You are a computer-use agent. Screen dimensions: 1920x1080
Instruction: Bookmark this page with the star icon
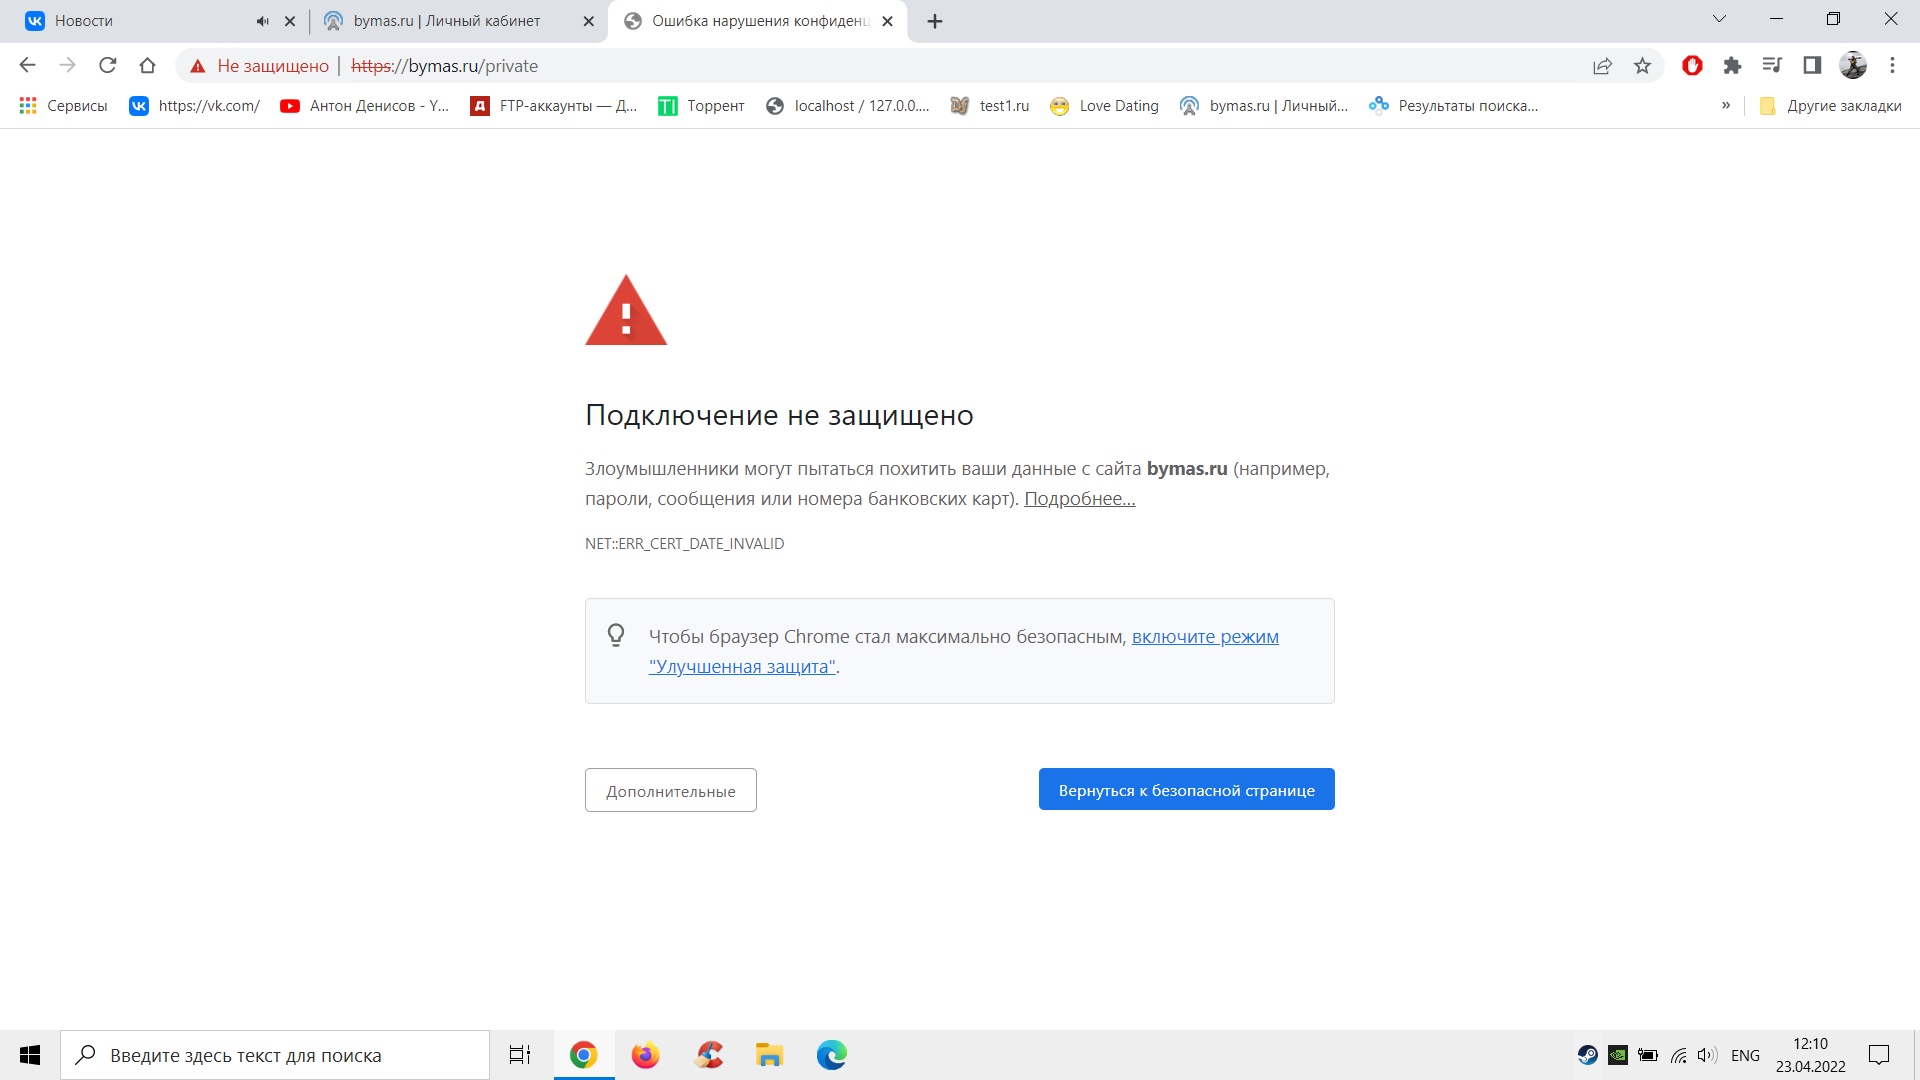pos(1642,66)
